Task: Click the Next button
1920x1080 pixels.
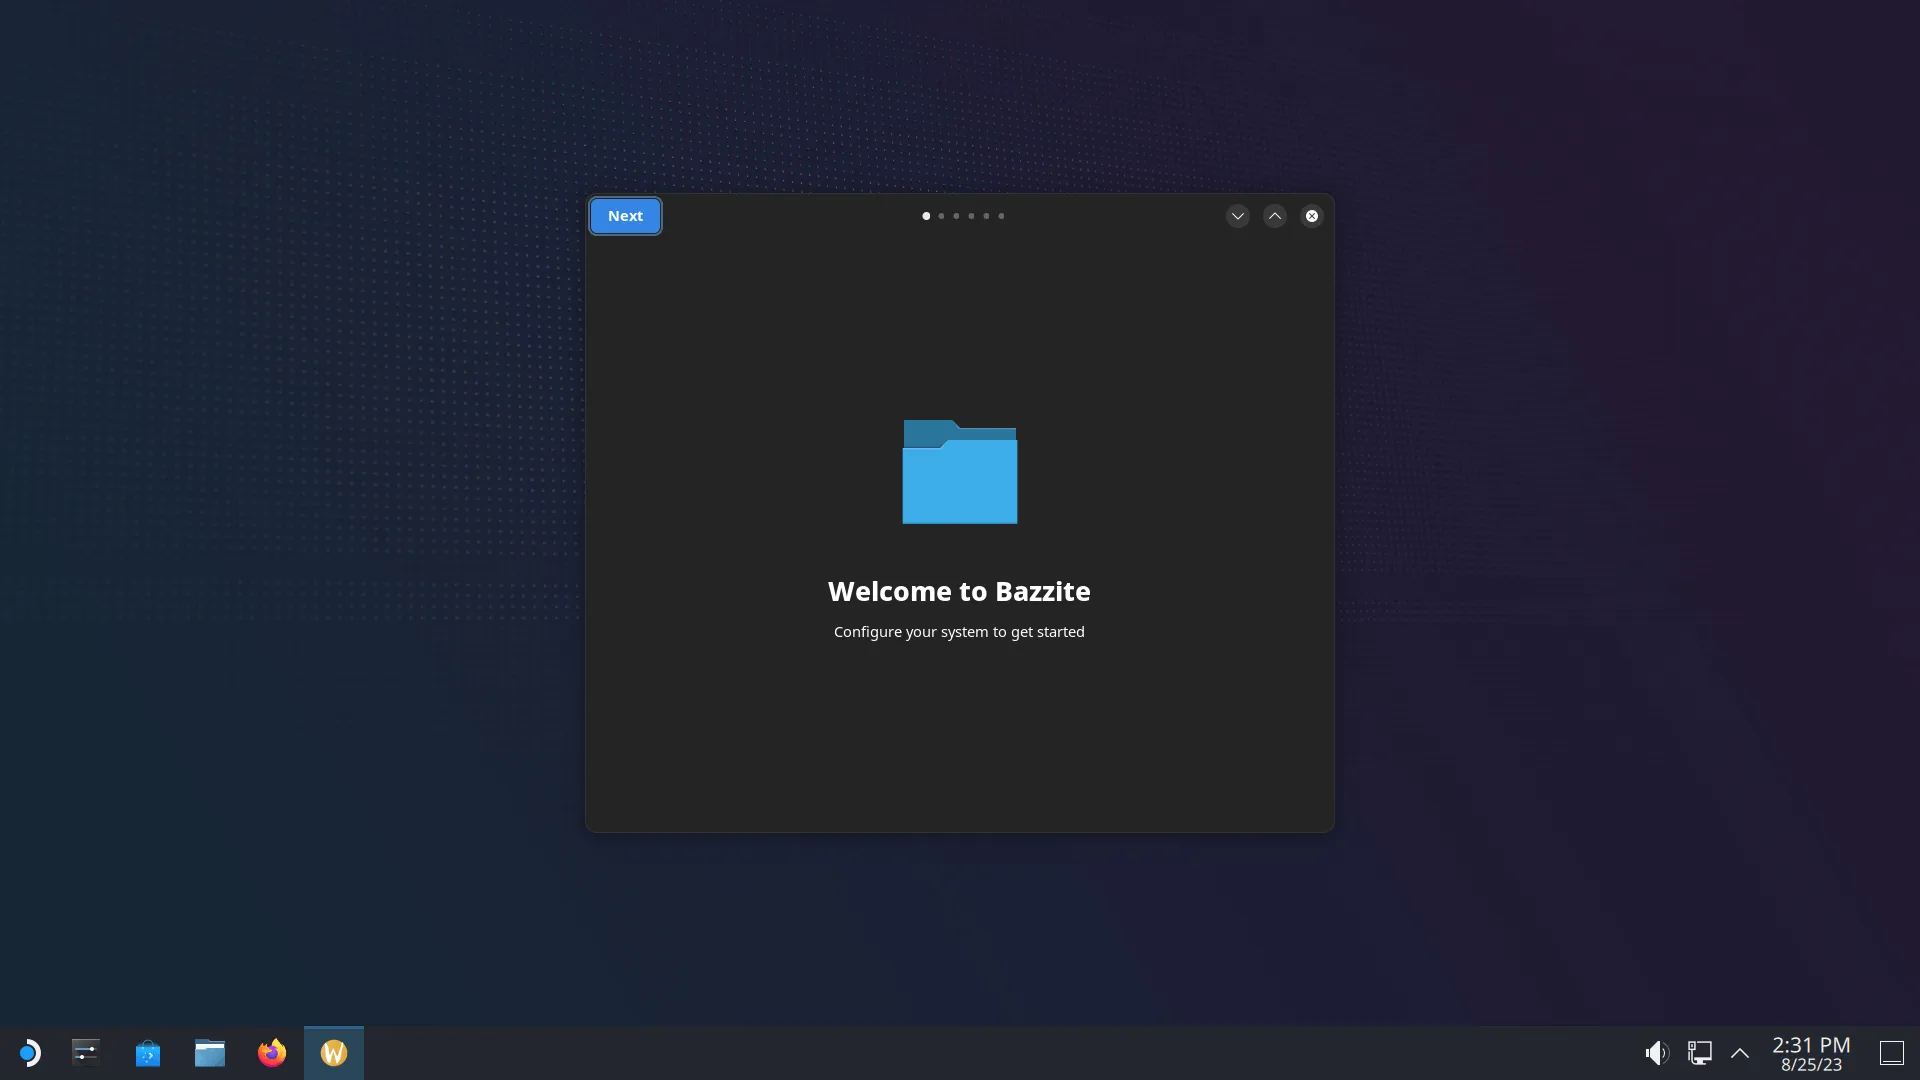Action: [625, 216]
